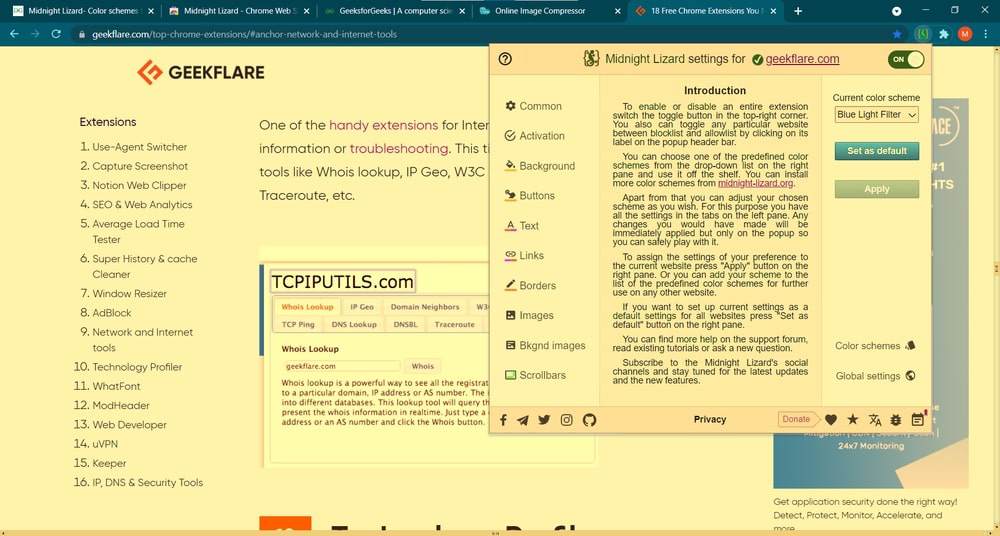Open Color schemes link in right pane
This screenshot has width=1000, height=536.
[x=875, y=346]
